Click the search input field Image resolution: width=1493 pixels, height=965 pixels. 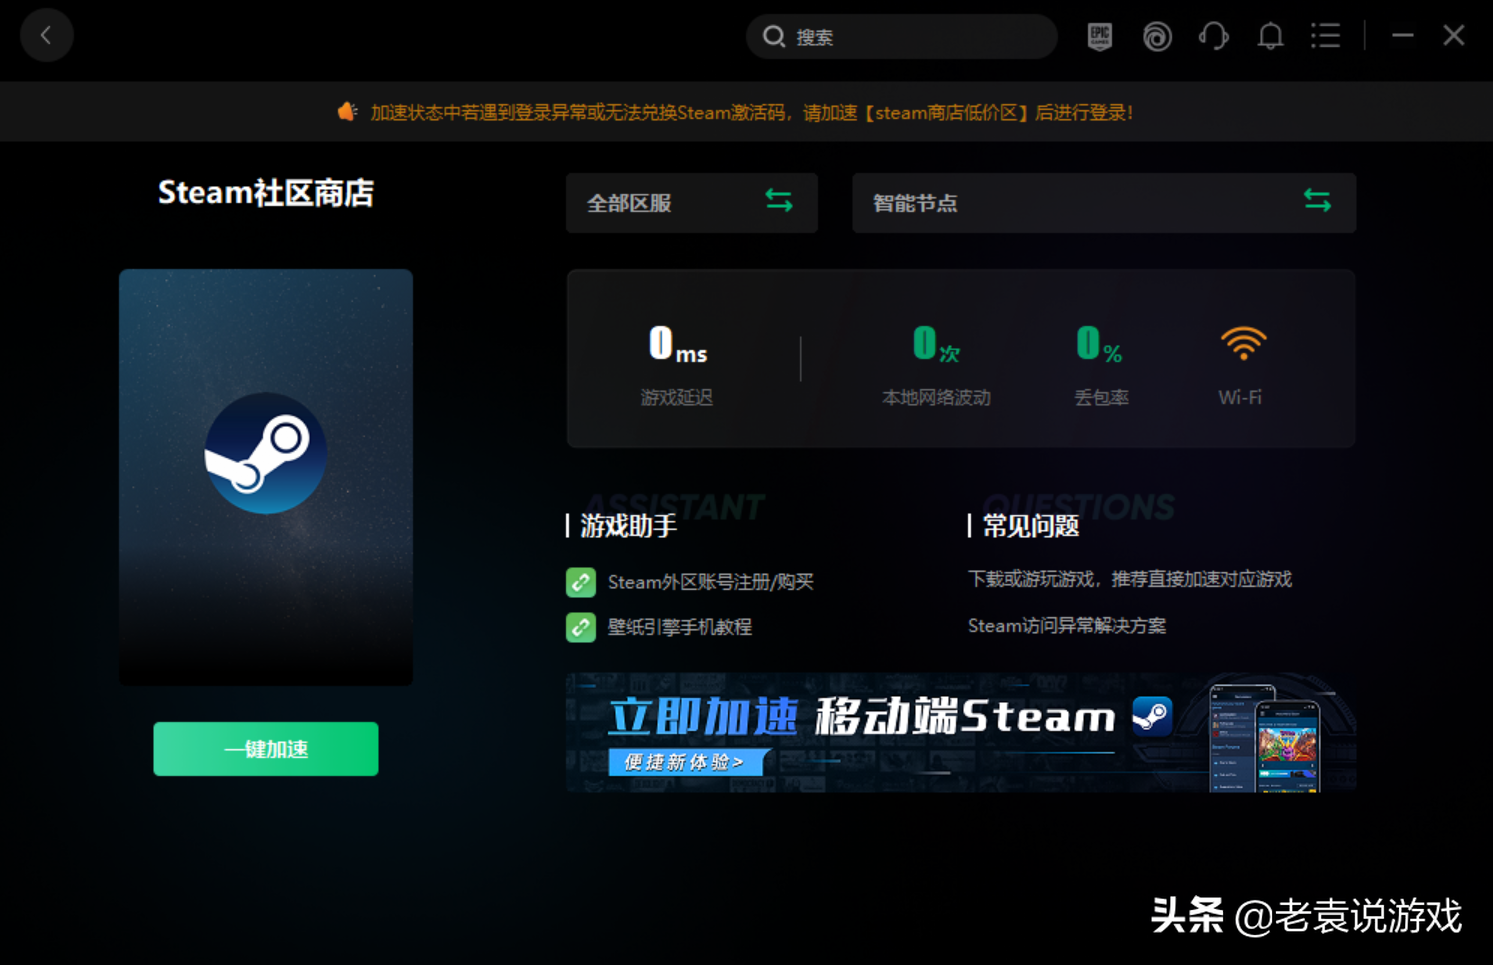(901, 37)
